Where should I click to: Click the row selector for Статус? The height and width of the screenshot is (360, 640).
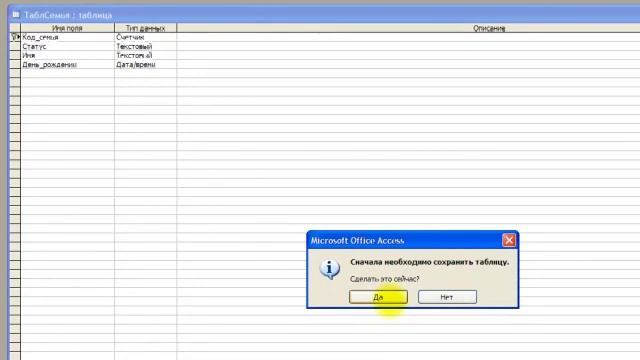15,46
